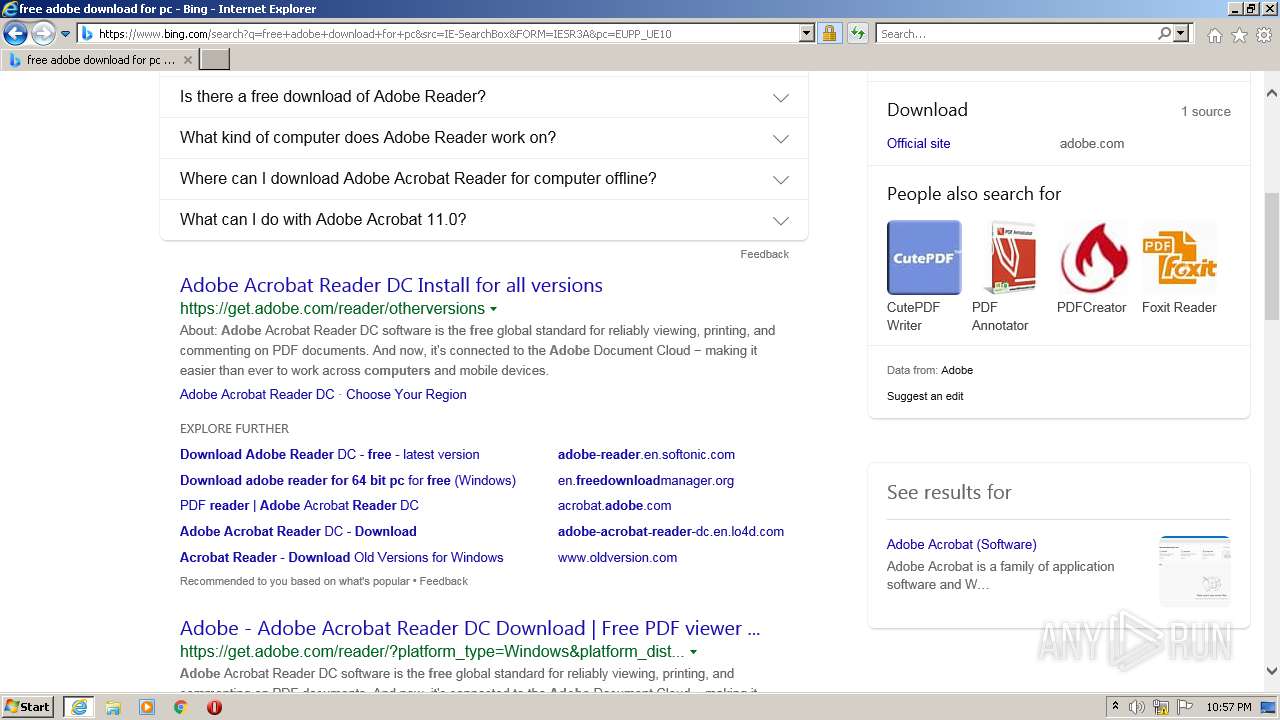
Task: Expand 'Where can I download Adobe Acrobat Reader' question
Action: click(x=484, y=179)
